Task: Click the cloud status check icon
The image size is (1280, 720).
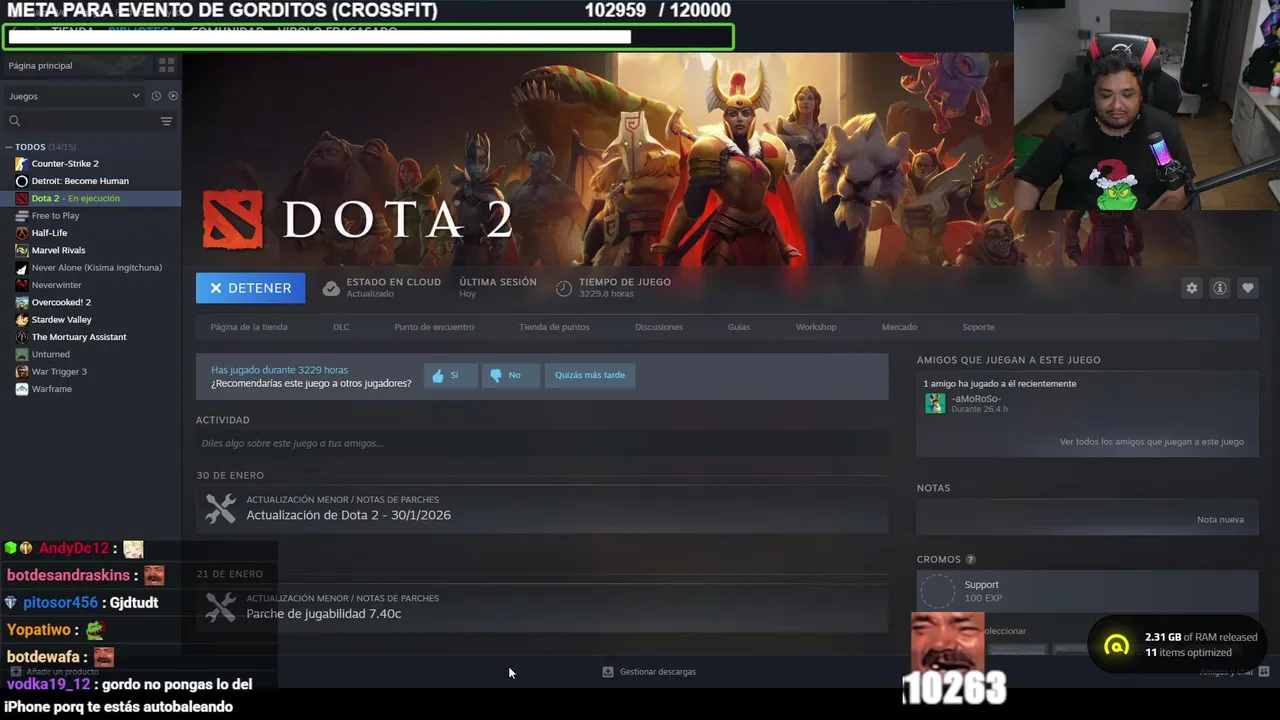Action: point(331,288)
